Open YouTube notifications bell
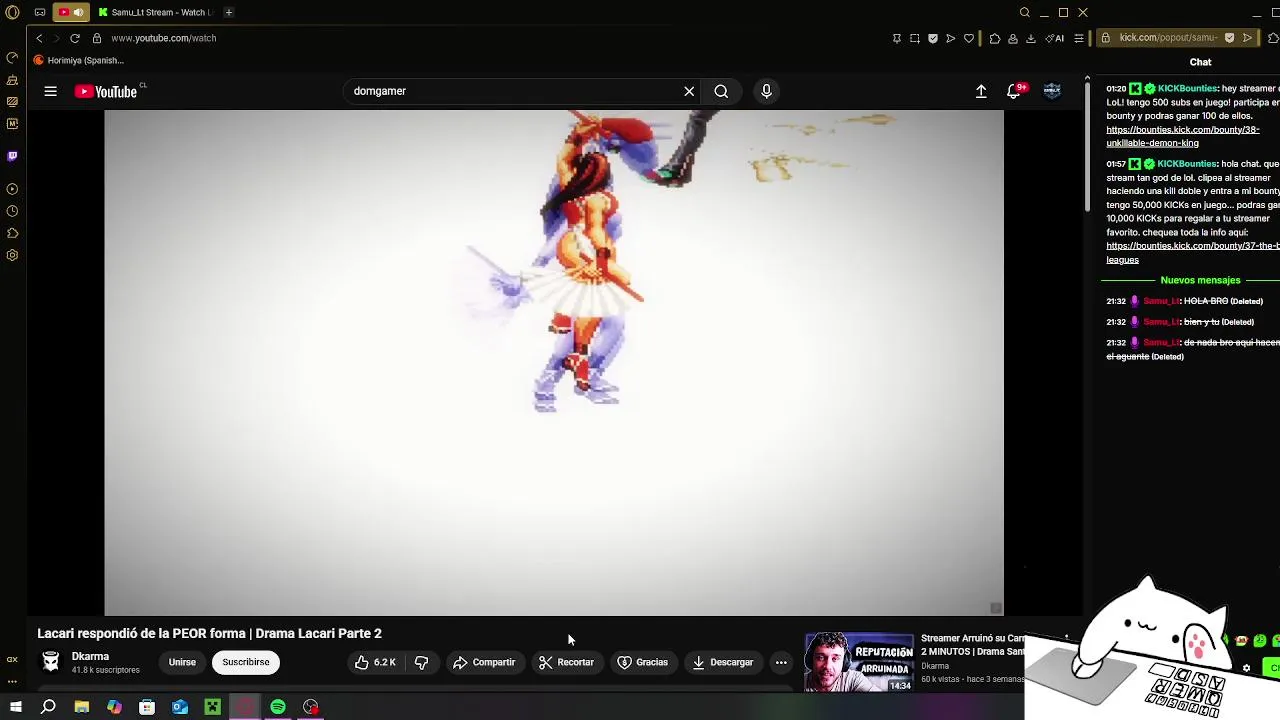The image size is (1280, 720). 1014,91
